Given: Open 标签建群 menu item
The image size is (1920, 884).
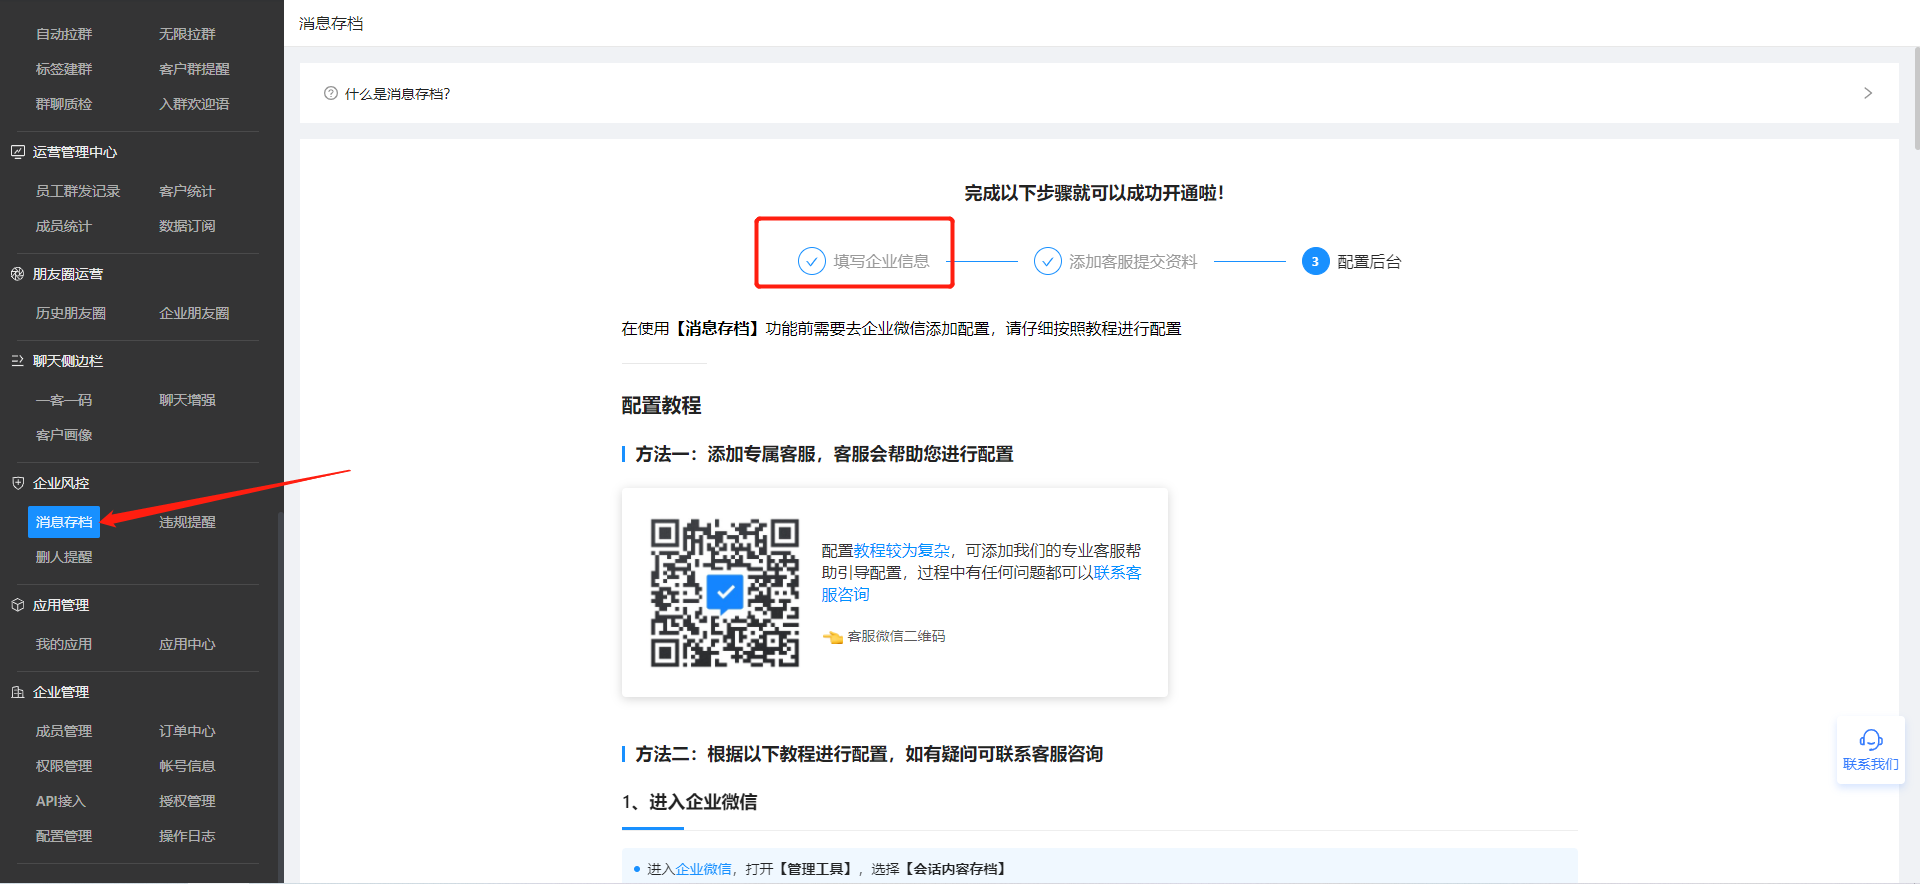Looking at the screenshot, I should [x=64, y=69].
